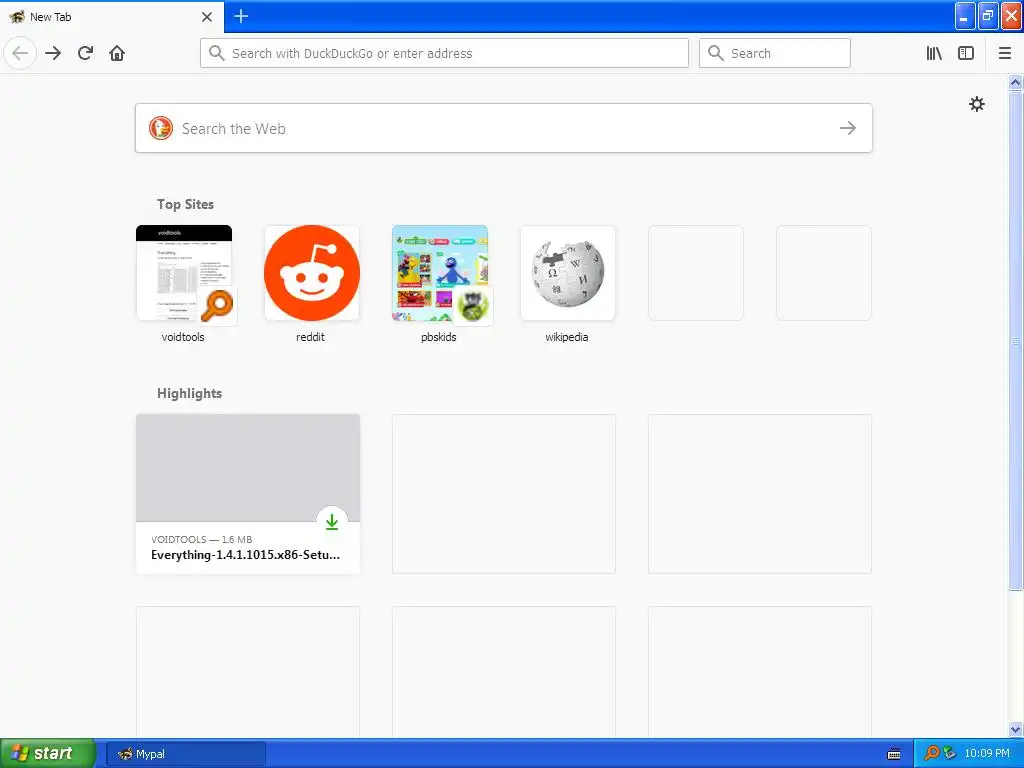Reload the current page
This screenshot has width=1024, height=768.
click(x=86, y=53)
